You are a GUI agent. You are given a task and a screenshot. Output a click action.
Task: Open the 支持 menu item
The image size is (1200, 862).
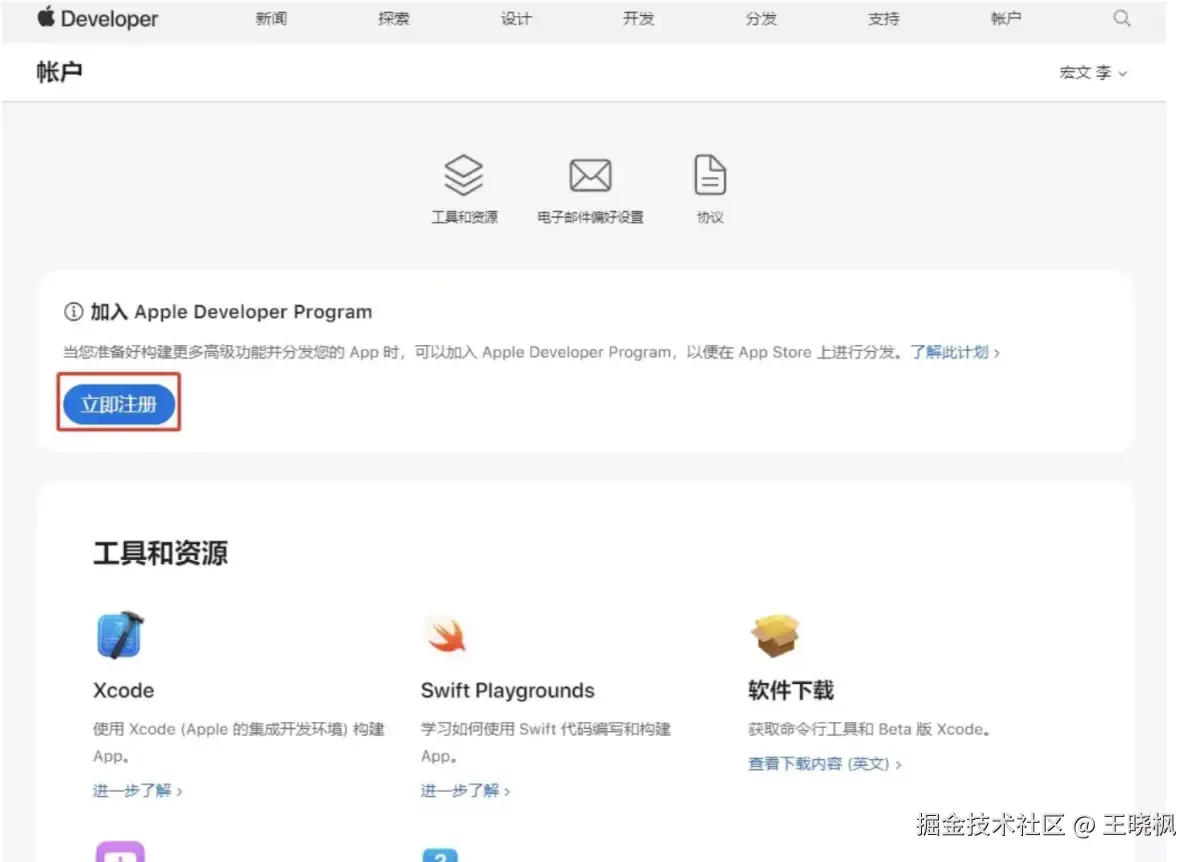pos(884,19)
